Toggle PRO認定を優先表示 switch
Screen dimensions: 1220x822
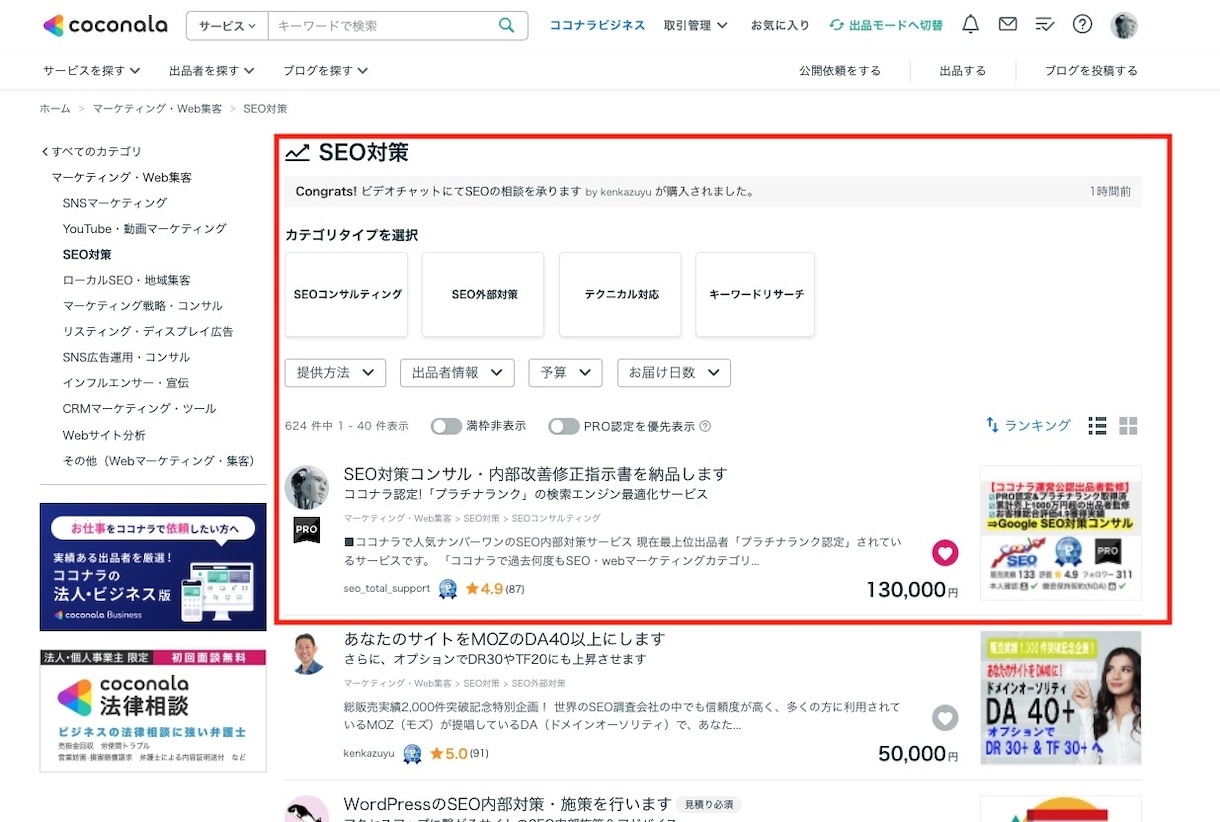564,426
